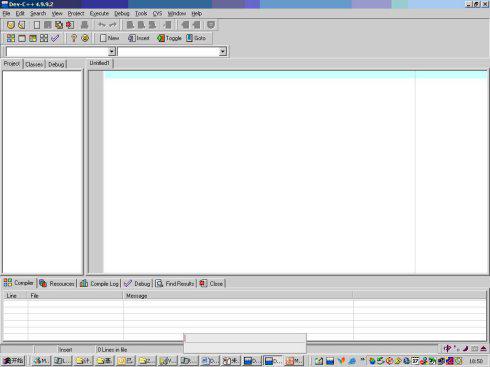Click inside the Untitled1 editor area
The width and height of the screenshot is (490, 367).
[x=260, y=173]
